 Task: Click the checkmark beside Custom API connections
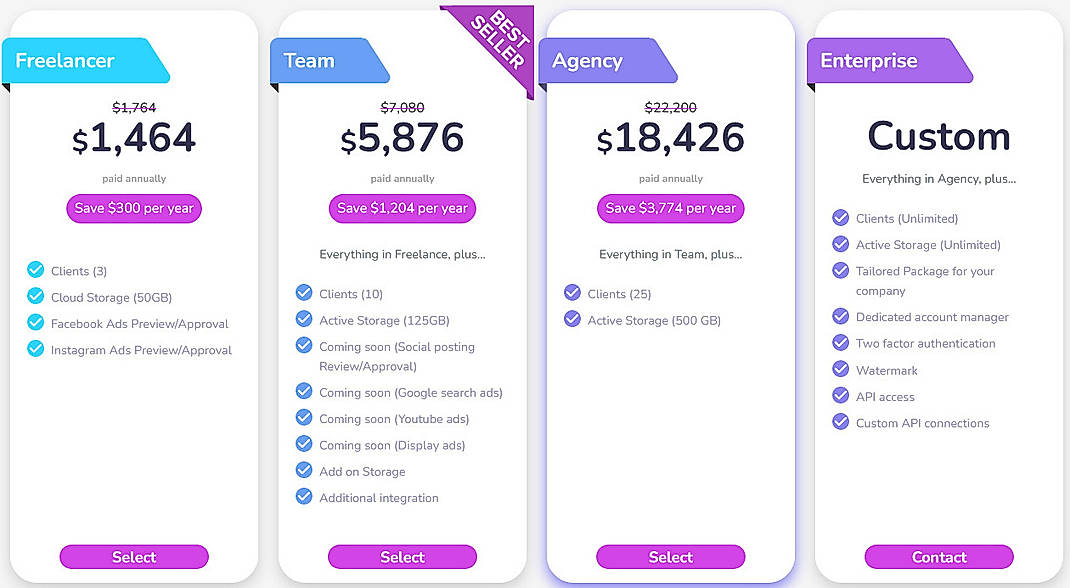[840, 422]
